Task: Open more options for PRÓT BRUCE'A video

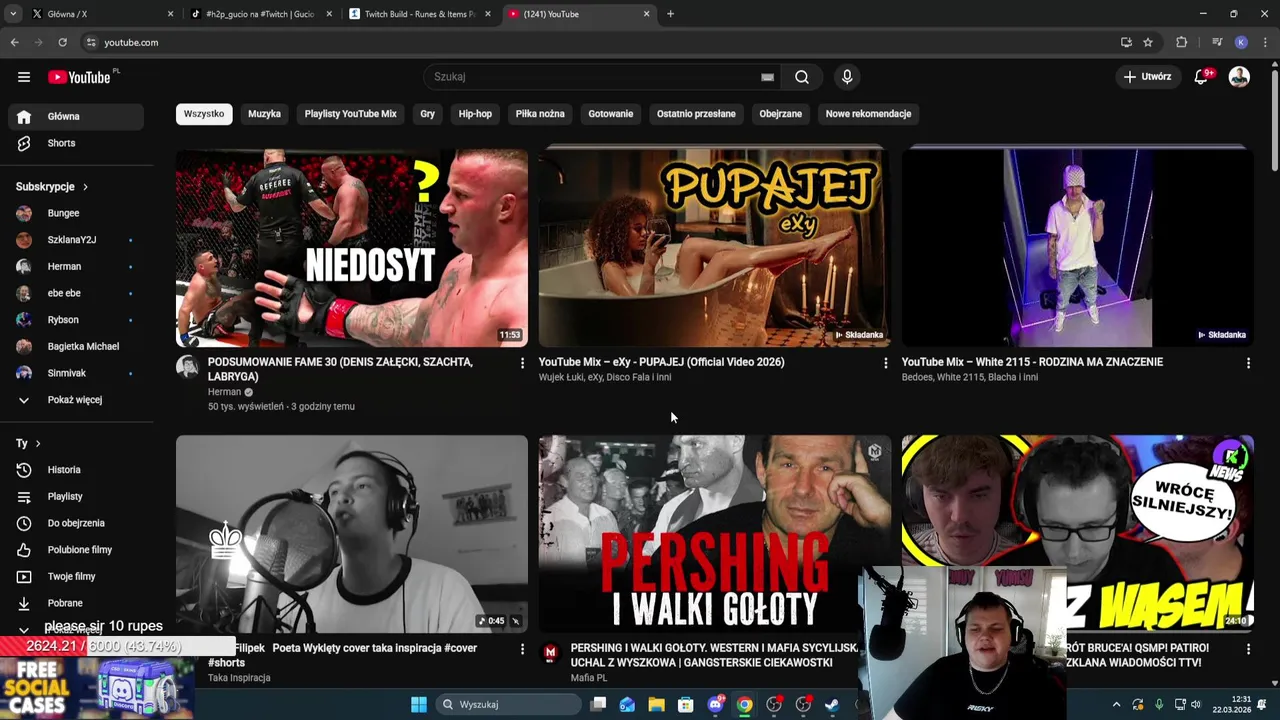Action: click(1248, 649)
